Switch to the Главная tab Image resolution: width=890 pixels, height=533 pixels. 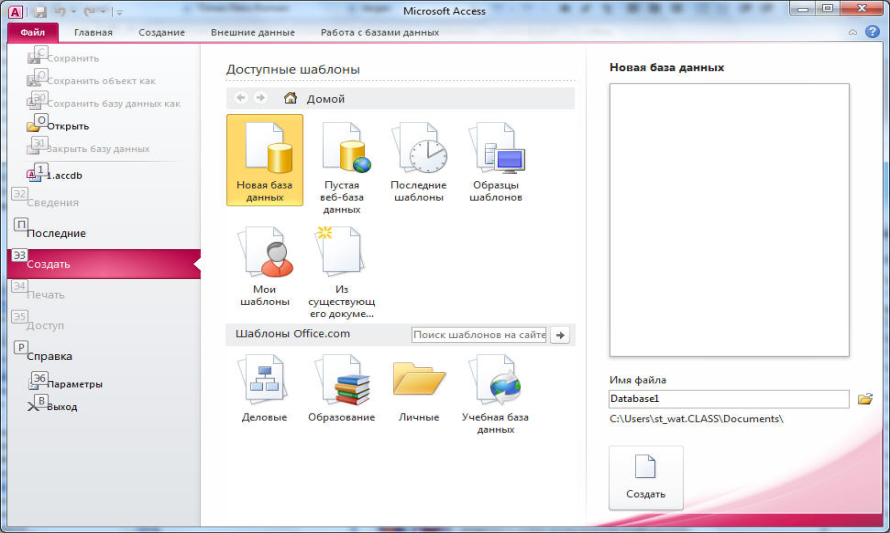(x=93, y=32)
